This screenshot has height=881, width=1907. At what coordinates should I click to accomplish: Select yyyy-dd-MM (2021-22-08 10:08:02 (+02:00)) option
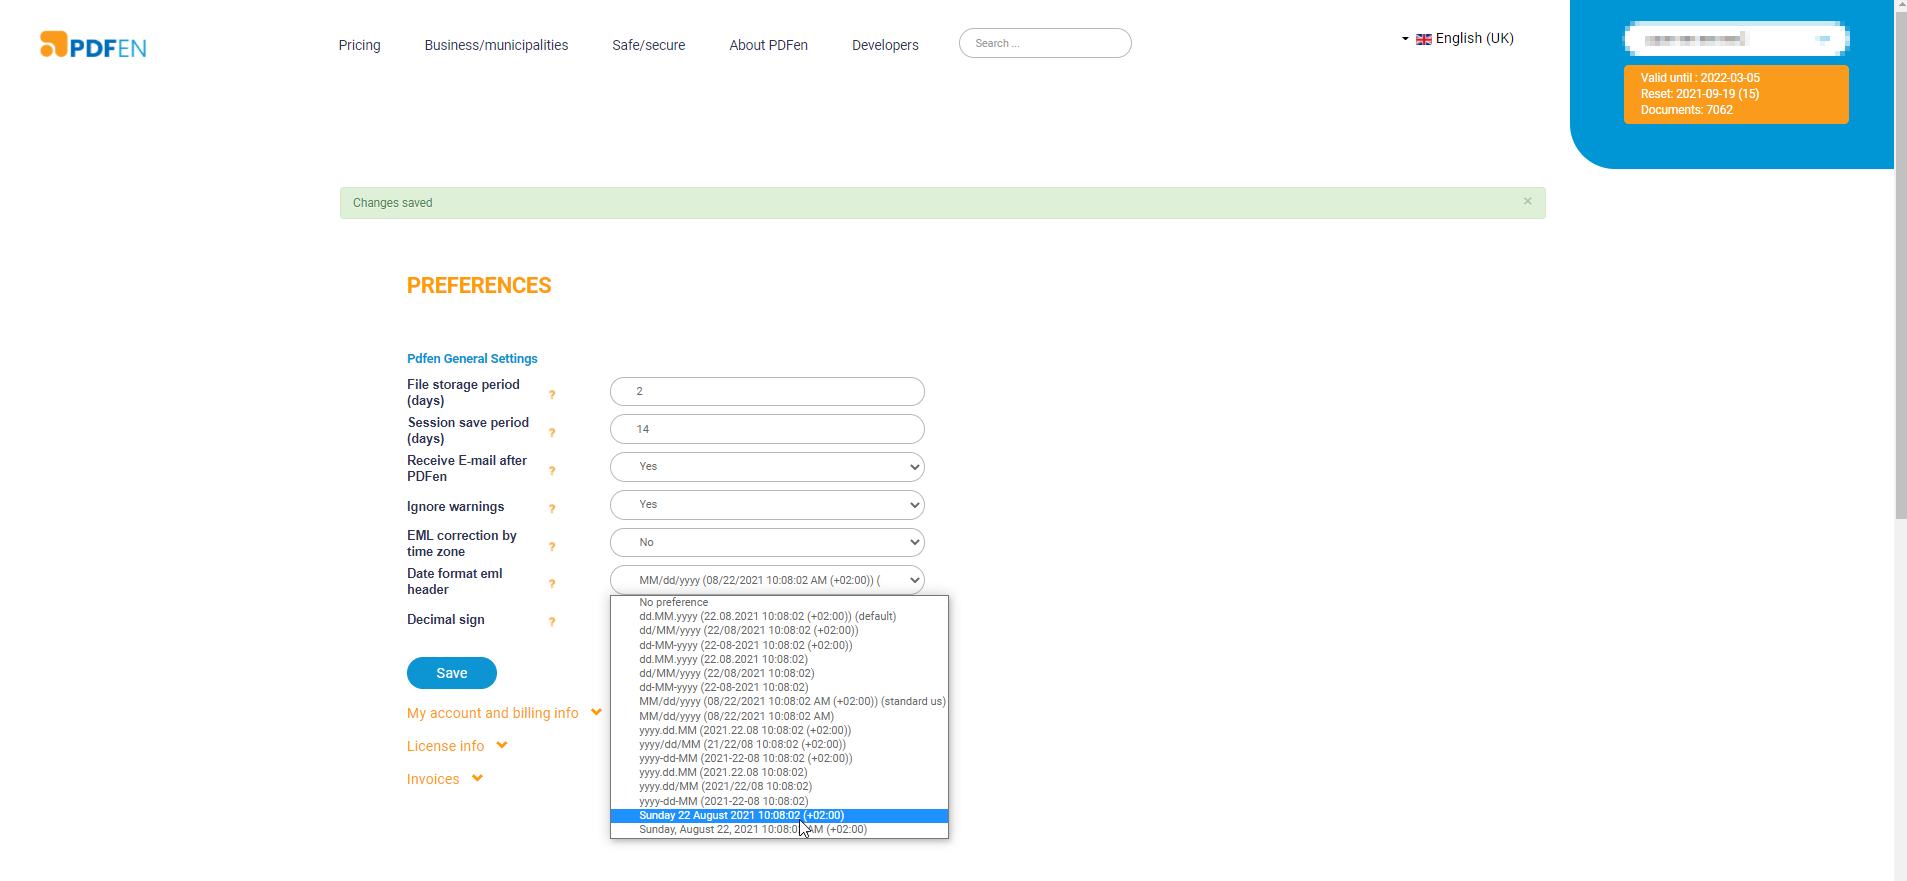(779, 758)
